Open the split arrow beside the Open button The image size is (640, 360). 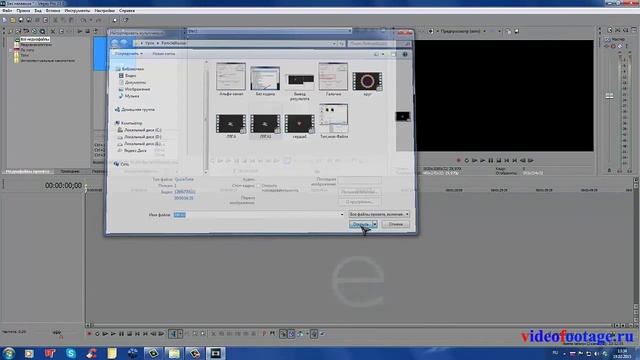(x=375, y=224)
